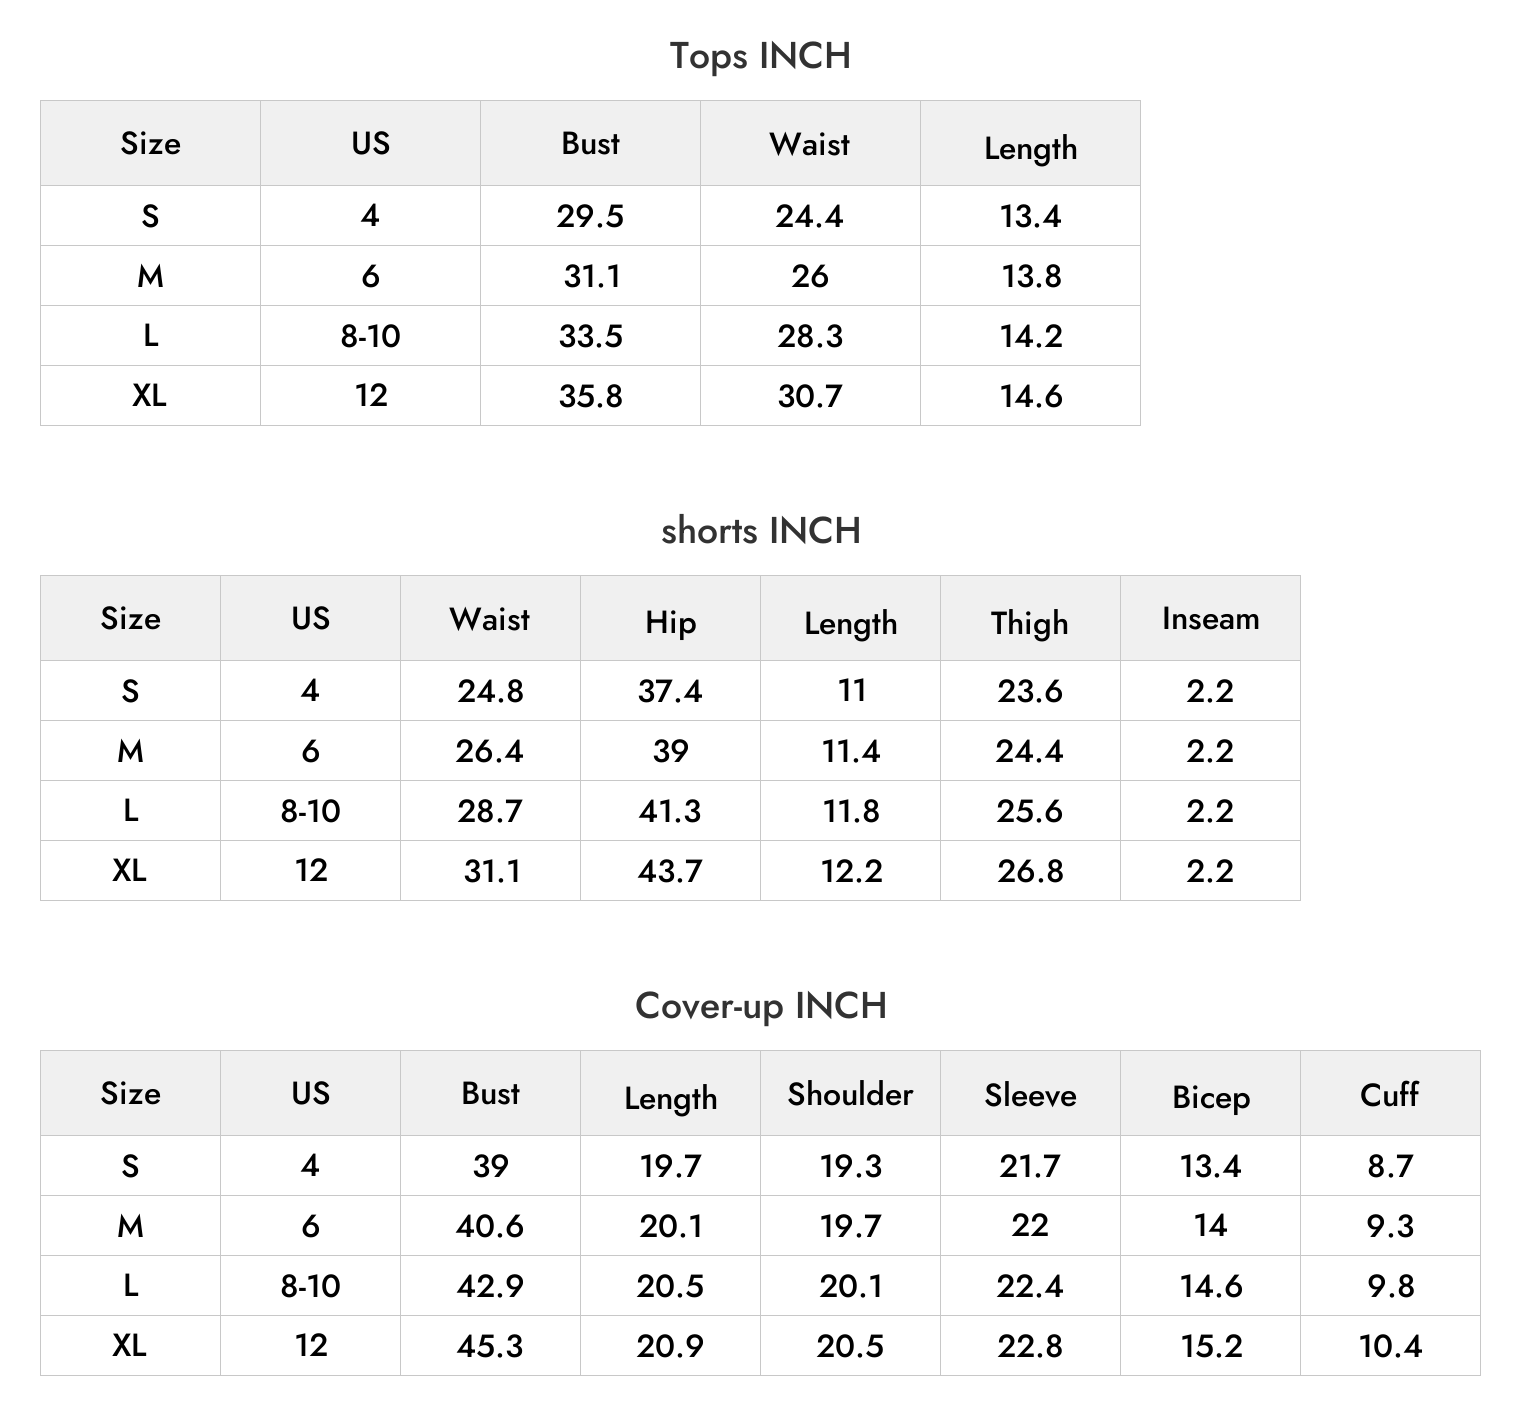Screen dimensions: 1520x1415
Task: Select the shorts length value 12.2
Action: [x=851, y=871]
